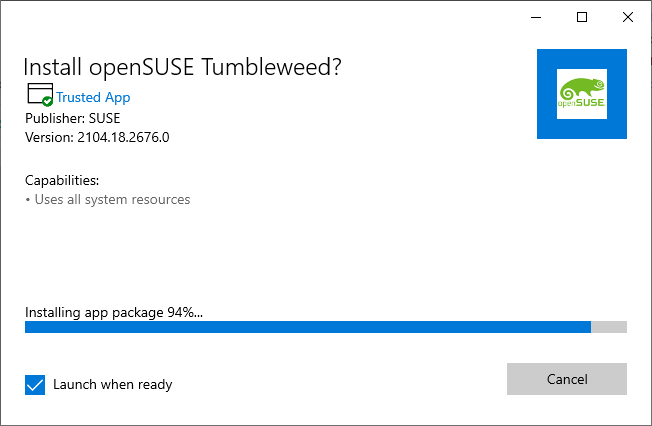This screenshot has width=652, height=426.
Task: Uncheck Launch when ready checkbox
Action: pos(35,385)
